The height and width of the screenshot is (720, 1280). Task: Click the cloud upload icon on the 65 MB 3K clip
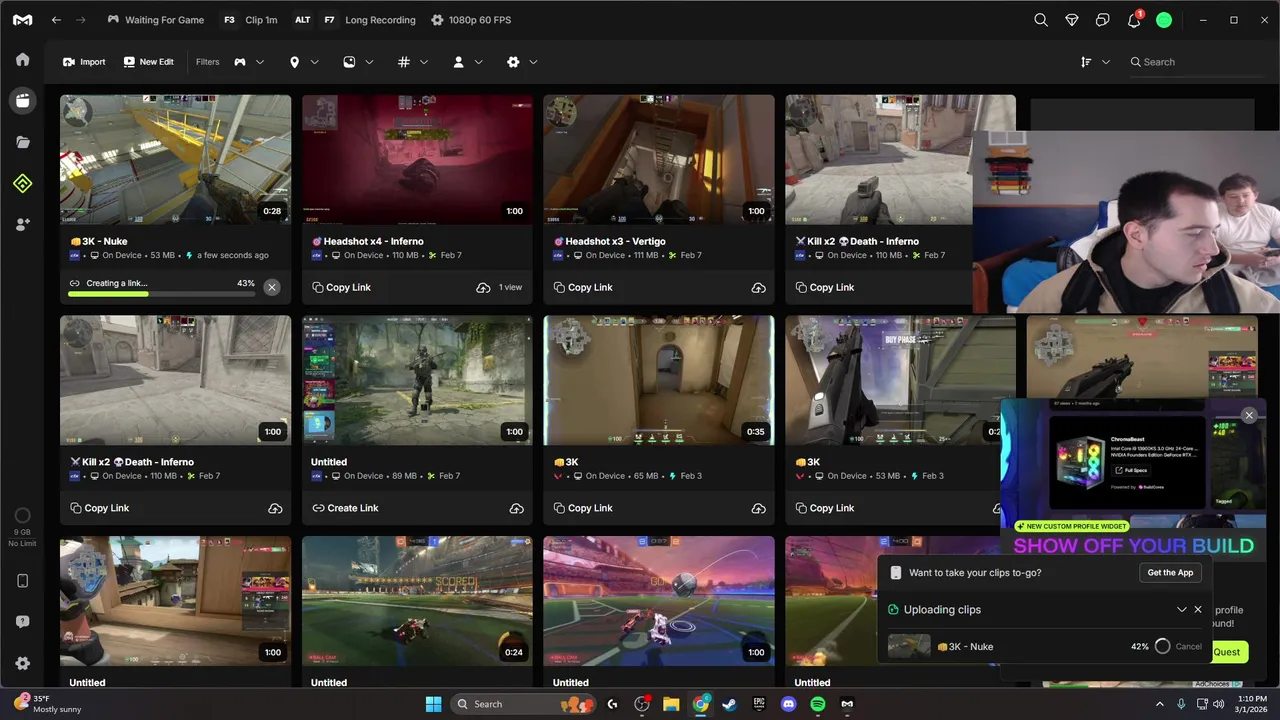pyautogui.click(x=758, y=508)
